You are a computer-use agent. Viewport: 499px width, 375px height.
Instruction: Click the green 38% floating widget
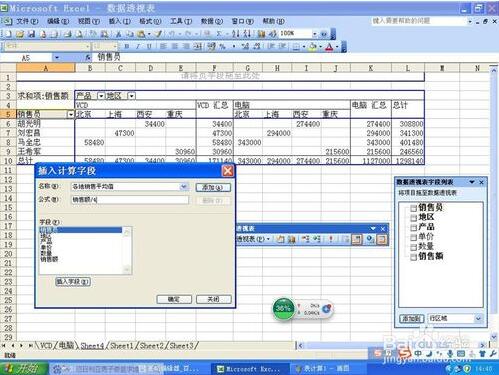(x=283, y=308)
